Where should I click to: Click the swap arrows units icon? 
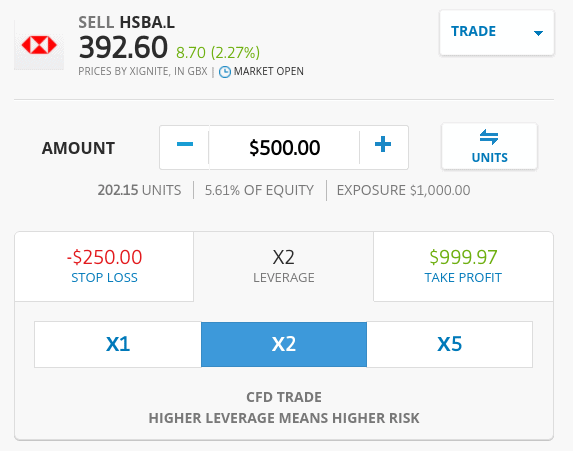coord(489,137)
